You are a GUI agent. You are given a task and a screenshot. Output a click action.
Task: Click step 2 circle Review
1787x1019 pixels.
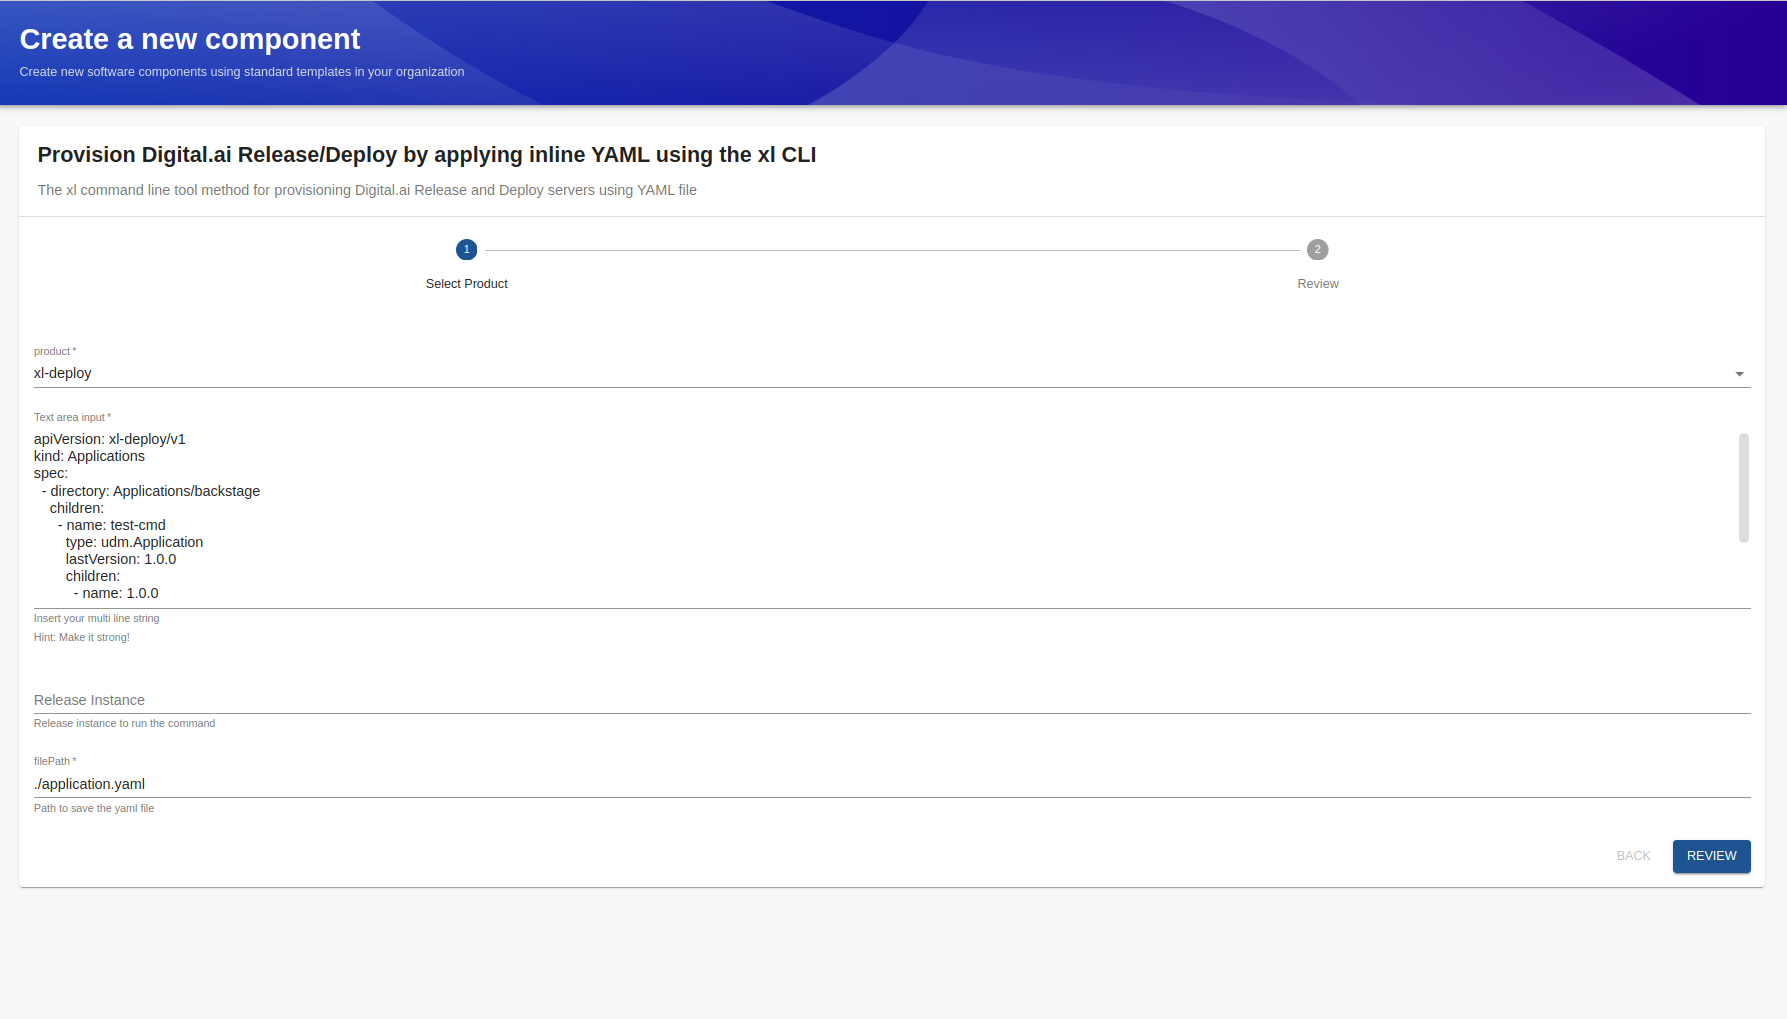click(x=1317, y=250)
